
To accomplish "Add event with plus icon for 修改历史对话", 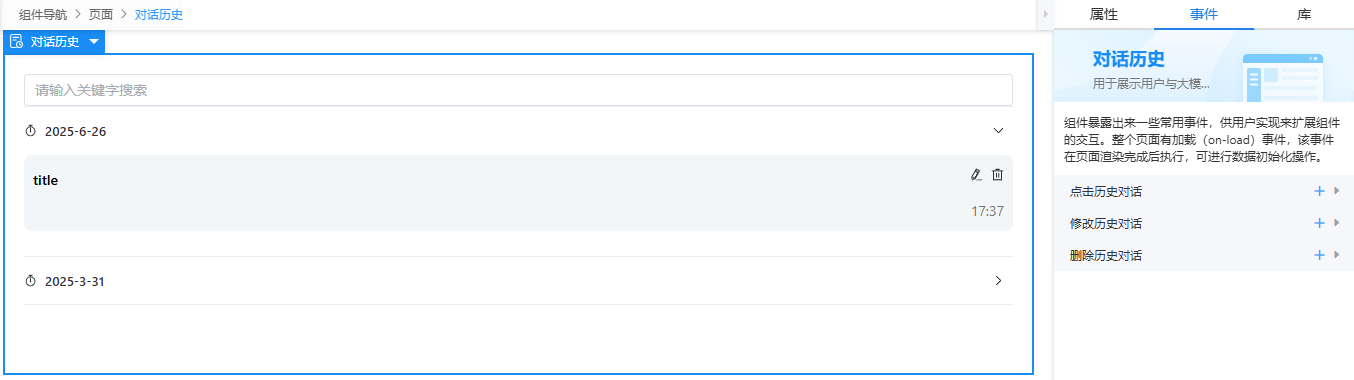I will click(x=1319, y=223).
